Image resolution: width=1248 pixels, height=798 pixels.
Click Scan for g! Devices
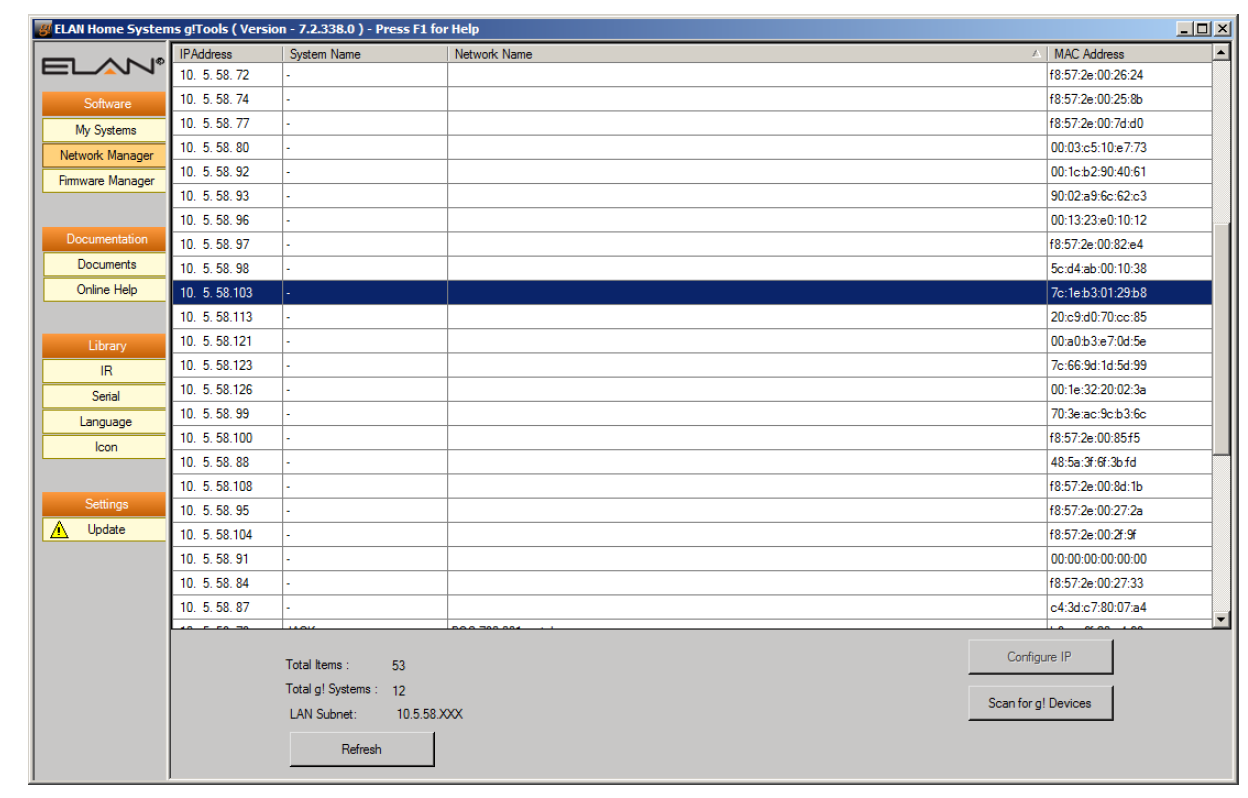pos(1040,703)
